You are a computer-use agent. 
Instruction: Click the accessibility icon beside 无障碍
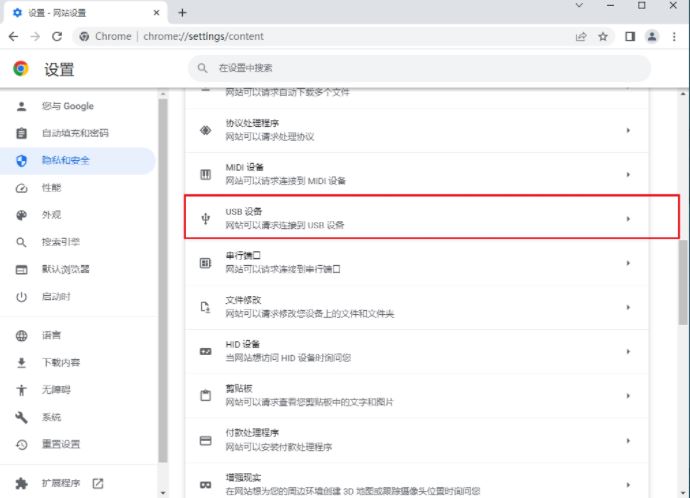click(x=21, y=390)
